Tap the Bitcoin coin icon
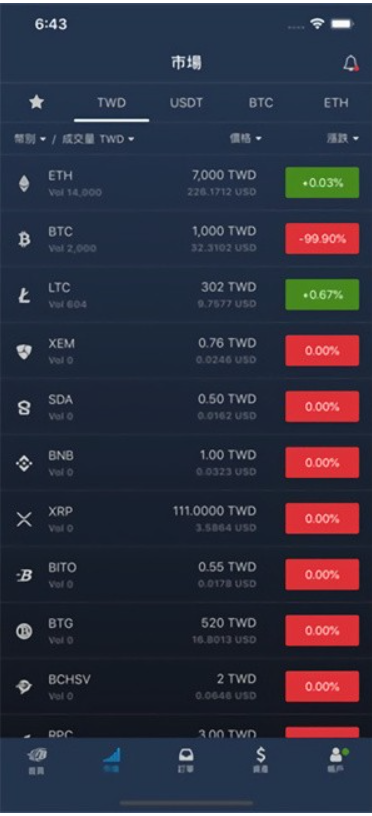 [x=24, y=239]
